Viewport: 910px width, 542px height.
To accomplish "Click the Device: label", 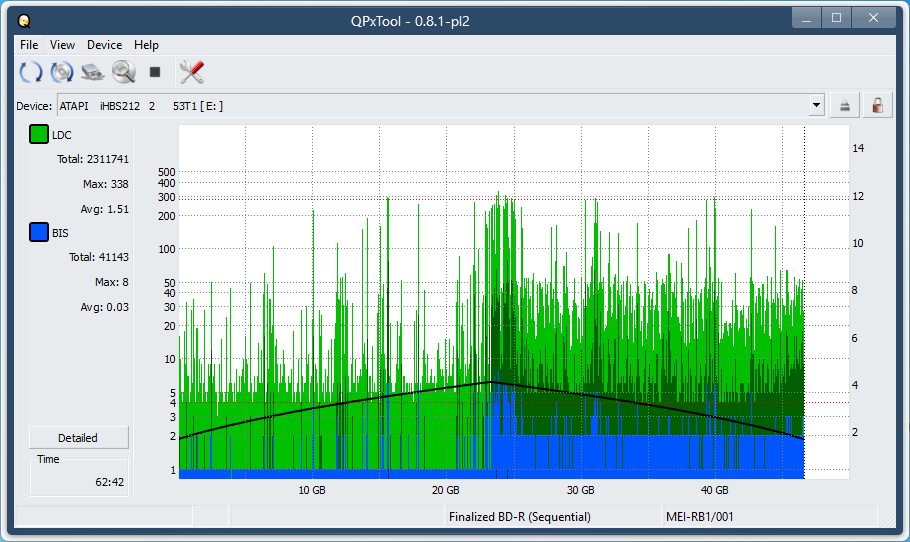I will [34, 106].
